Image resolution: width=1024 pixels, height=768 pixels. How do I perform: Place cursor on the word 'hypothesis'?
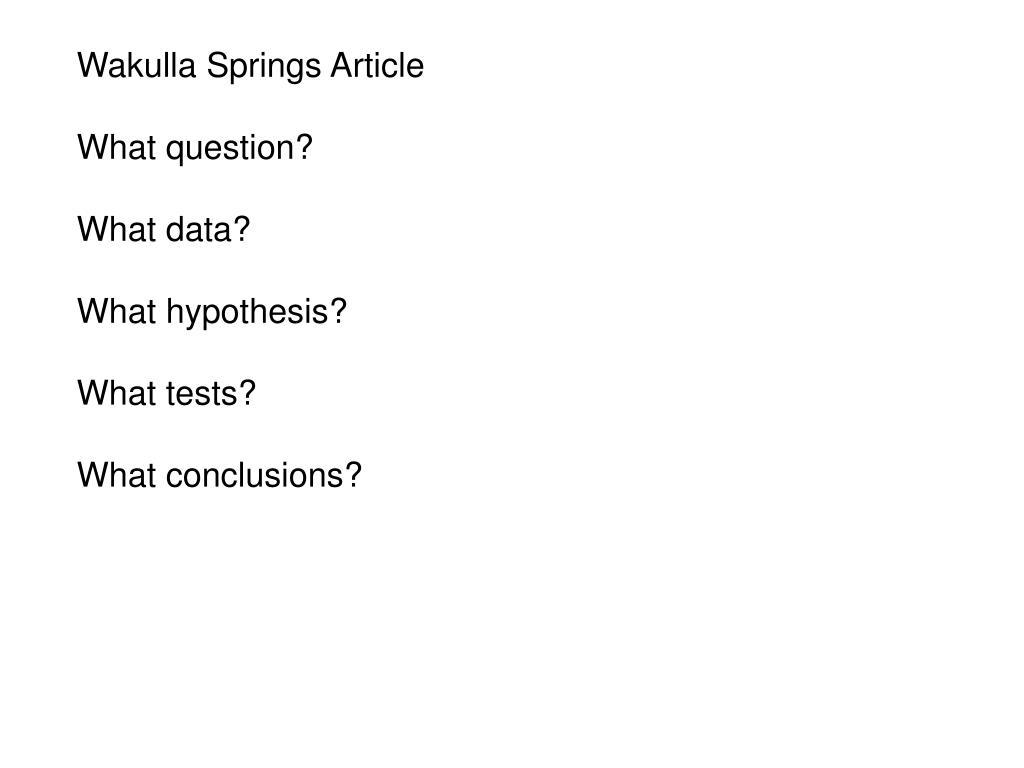click(248, 313)
